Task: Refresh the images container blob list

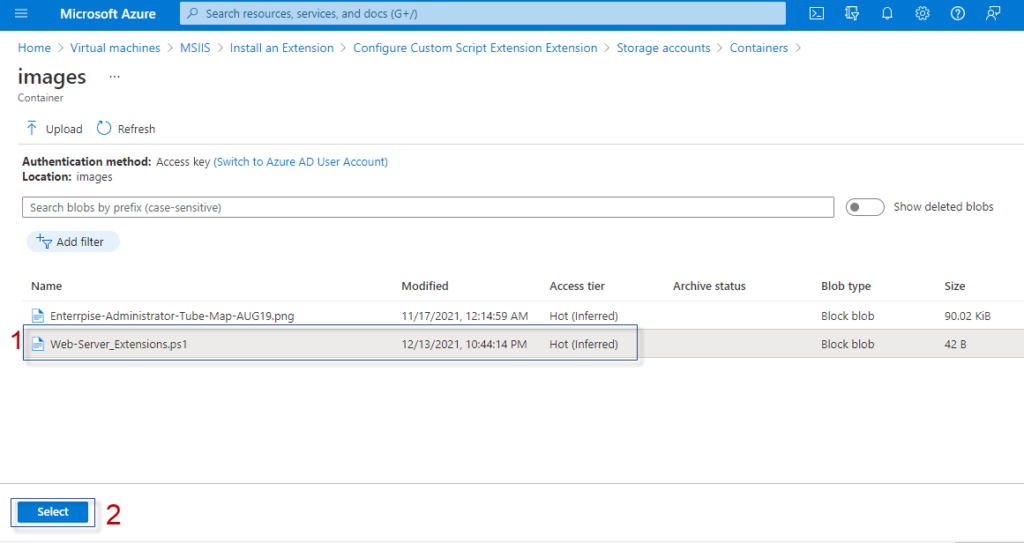Action: pos(126,129)
